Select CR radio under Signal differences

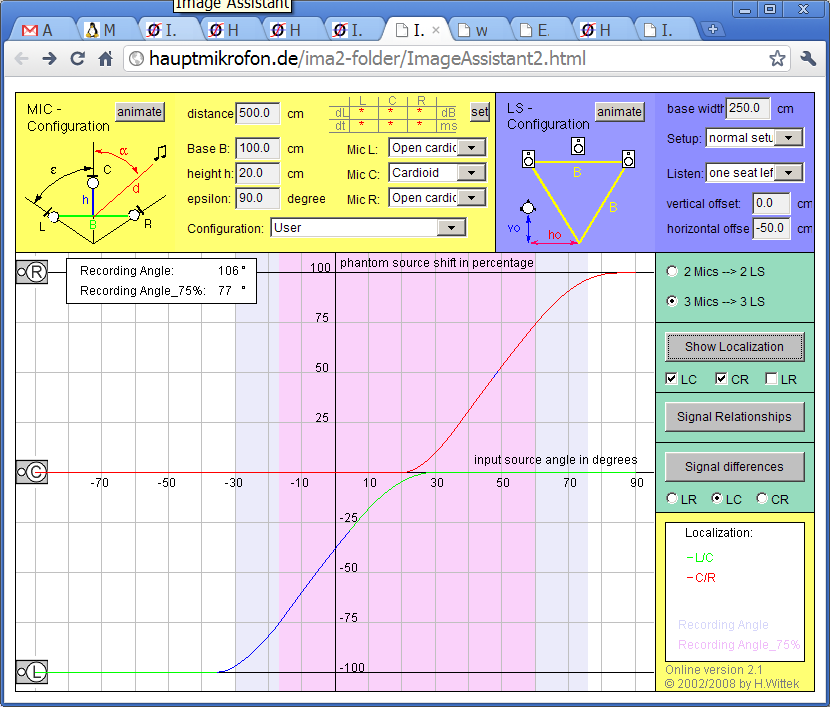[762, 498]
